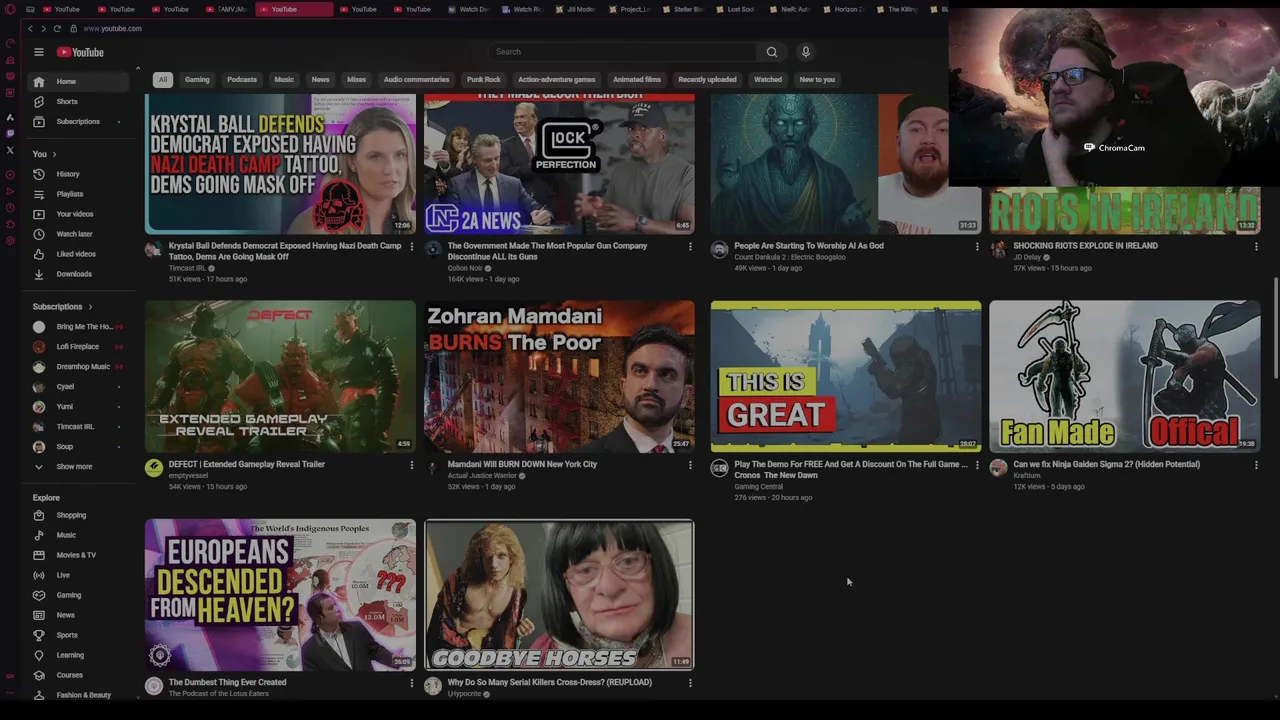Expand the You section chevron
Image resolution: width=1280 pixels, height=720 pixels.
coord(54,154)
